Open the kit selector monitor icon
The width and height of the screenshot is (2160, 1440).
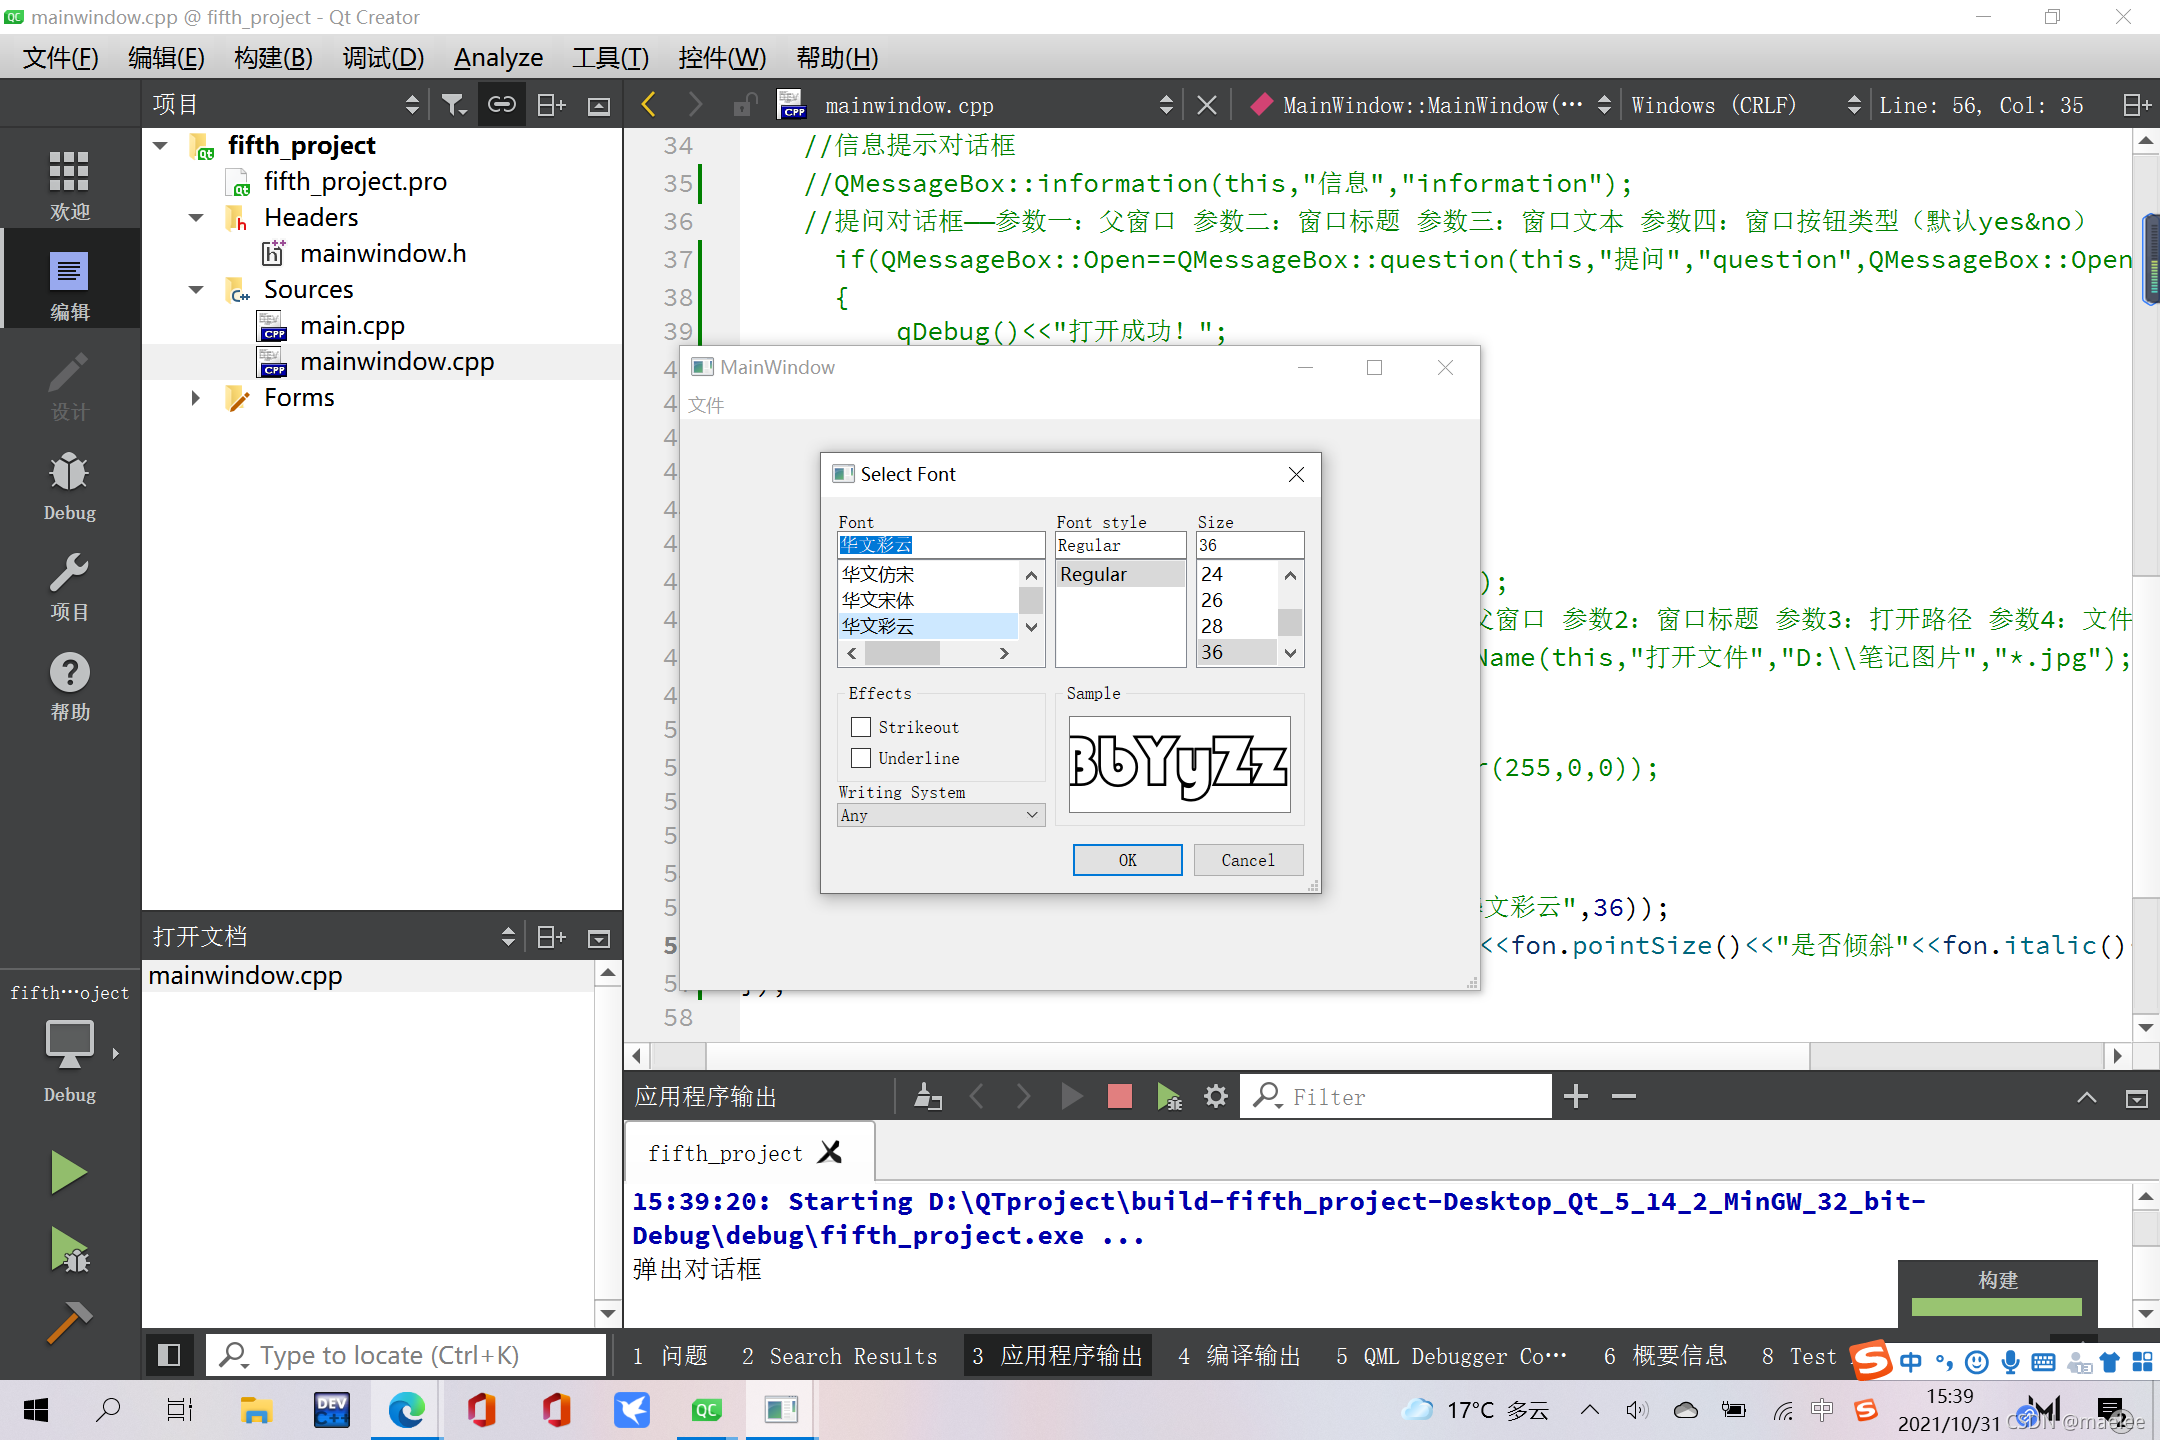(x=70, y=1046)
